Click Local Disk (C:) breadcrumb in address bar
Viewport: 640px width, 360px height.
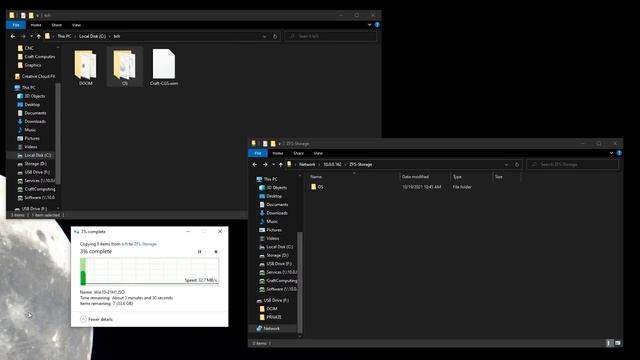[92, 36]
